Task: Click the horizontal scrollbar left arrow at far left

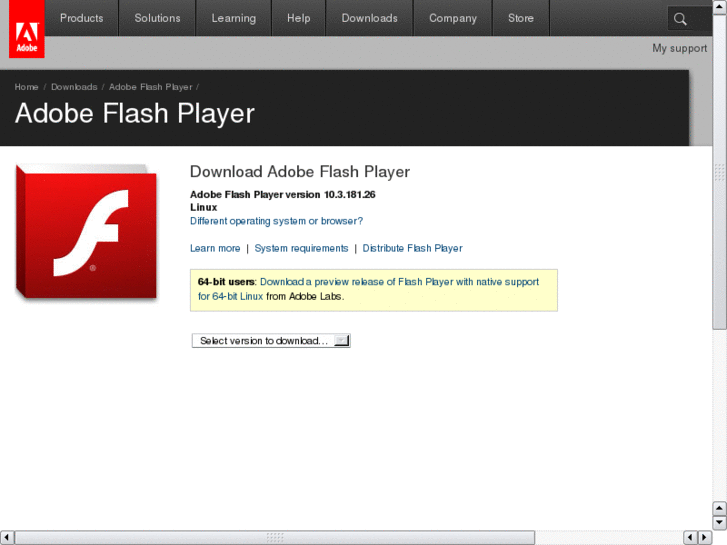Action: pyautogui.click(x=6, y=538)
